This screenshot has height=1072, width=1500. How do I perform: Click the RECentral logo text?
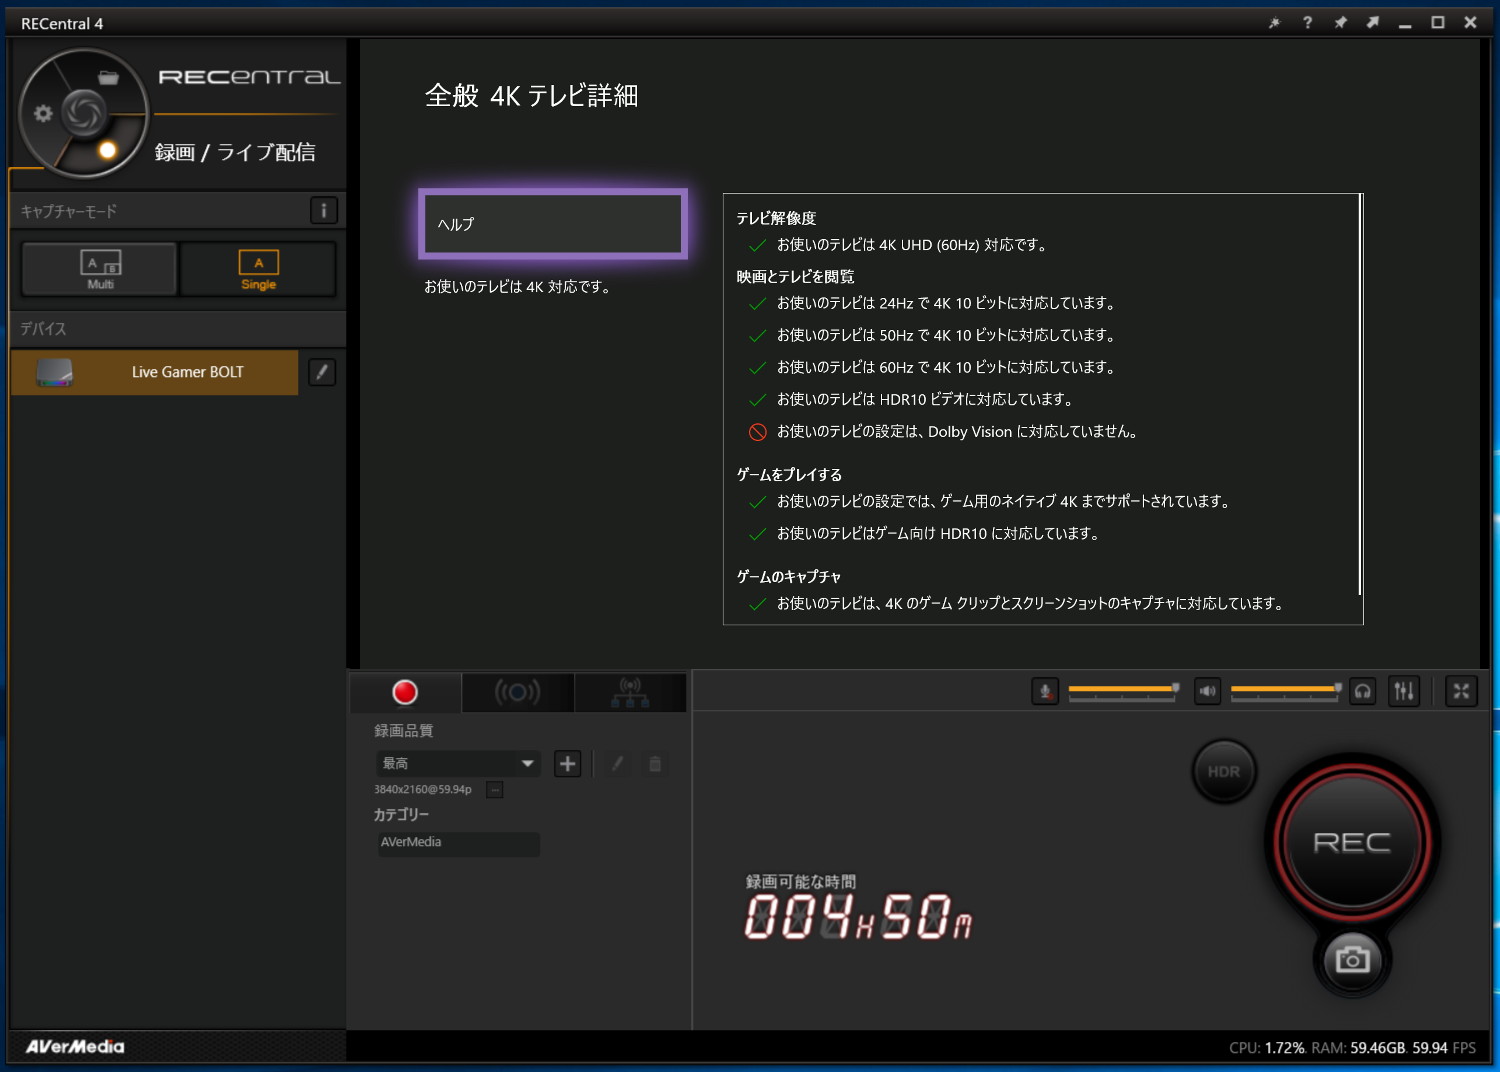click(249, 77)
